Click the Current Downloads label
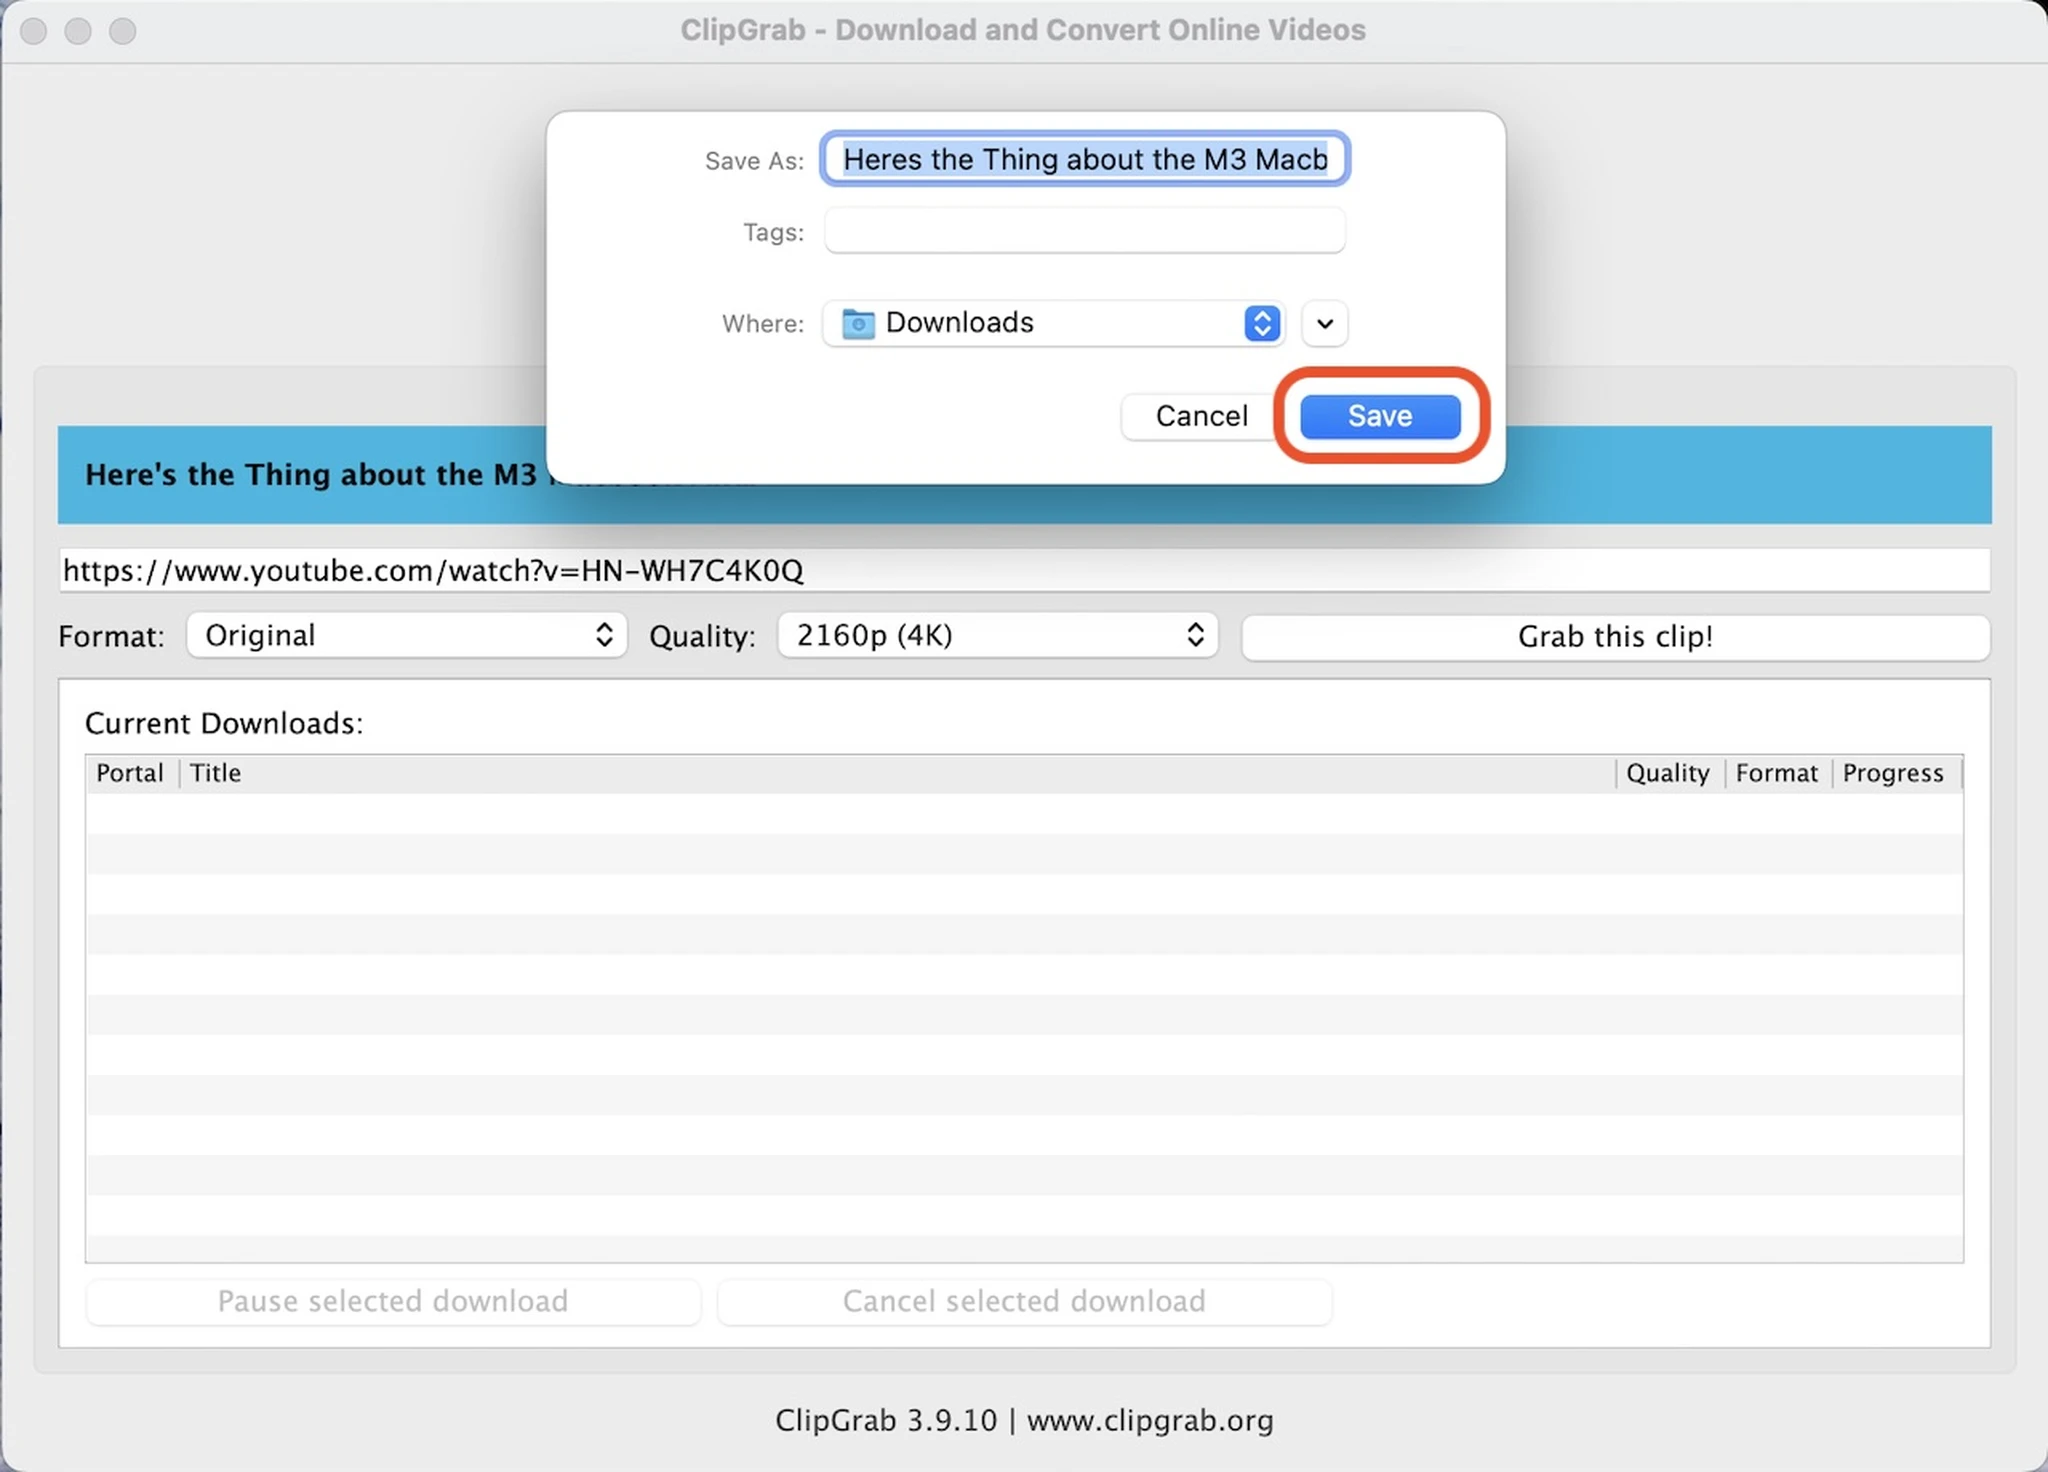Image resolution: width=2048 pixels, height=1472 pixels. pyautogui.click(x=224, y=723)
